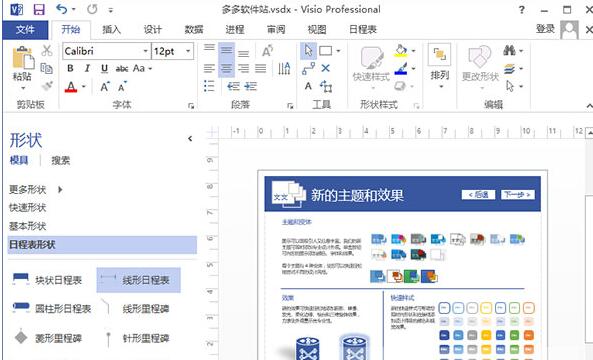593x360 pixels.
Task: Click the red font color swatch
Action: coord(71,87)
